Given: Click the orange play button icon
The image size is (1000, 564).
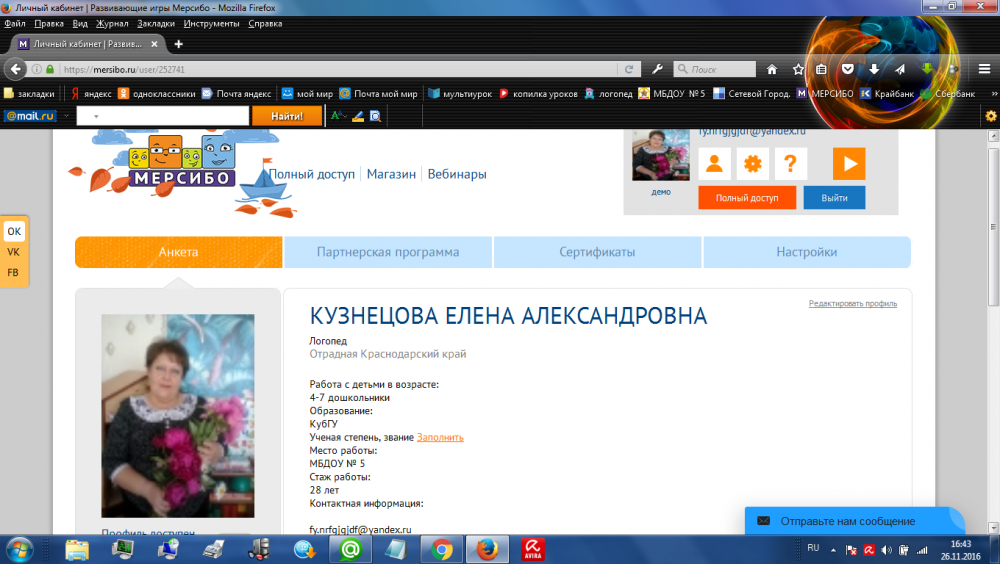Looking at the screenshot, I should [849, 164].
